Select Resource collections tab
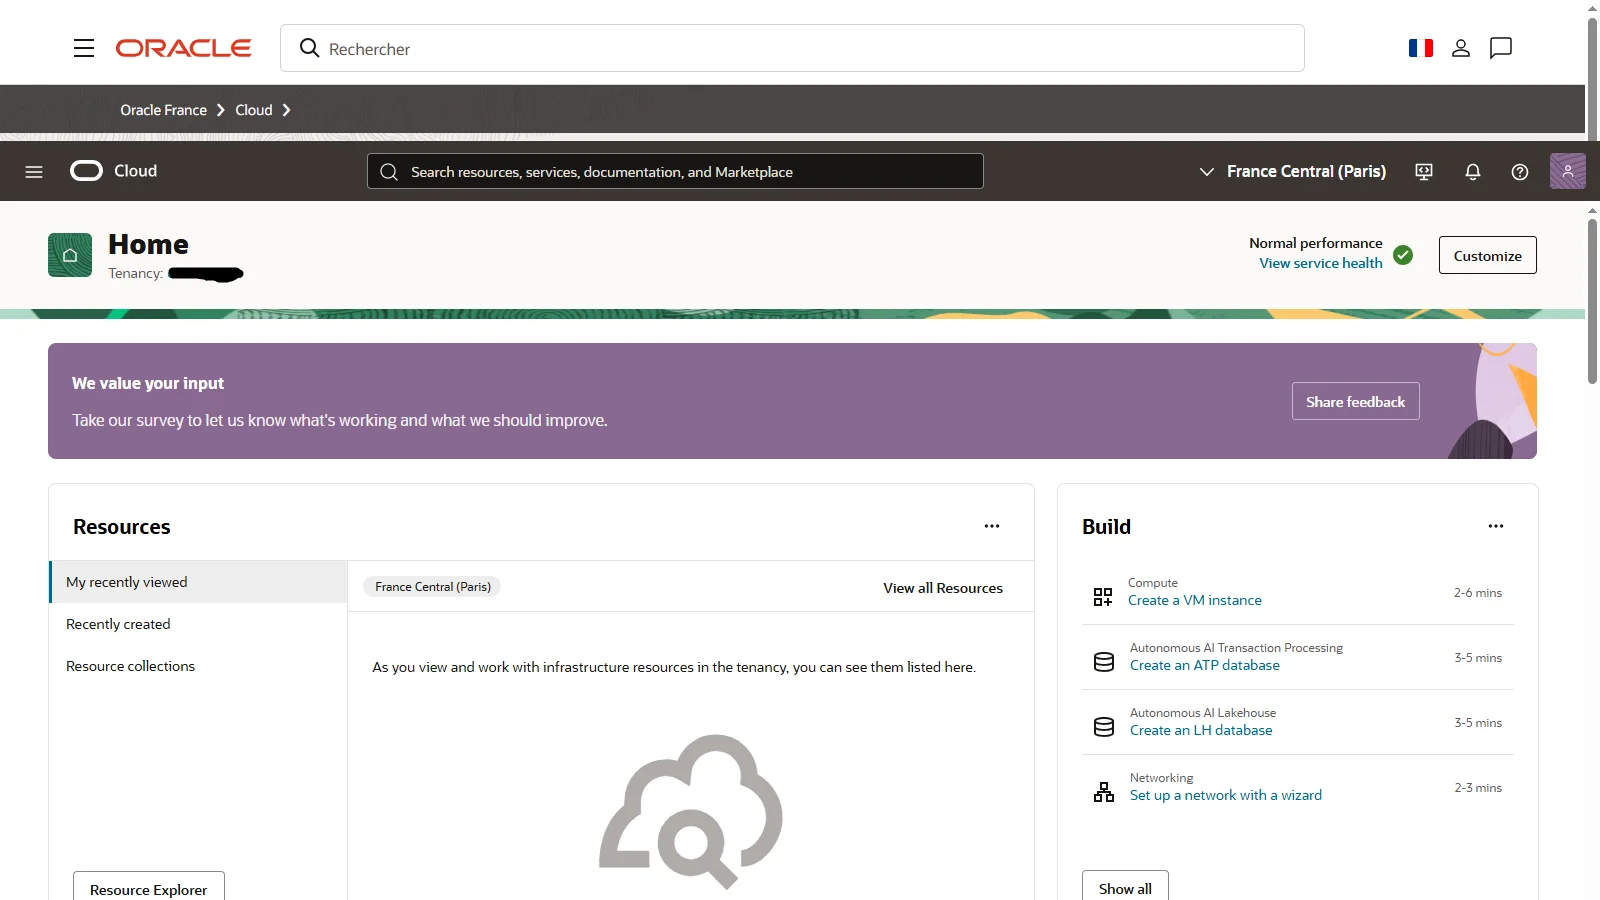This screenshot has width=1600, height=900. click(x=198, y=666)
